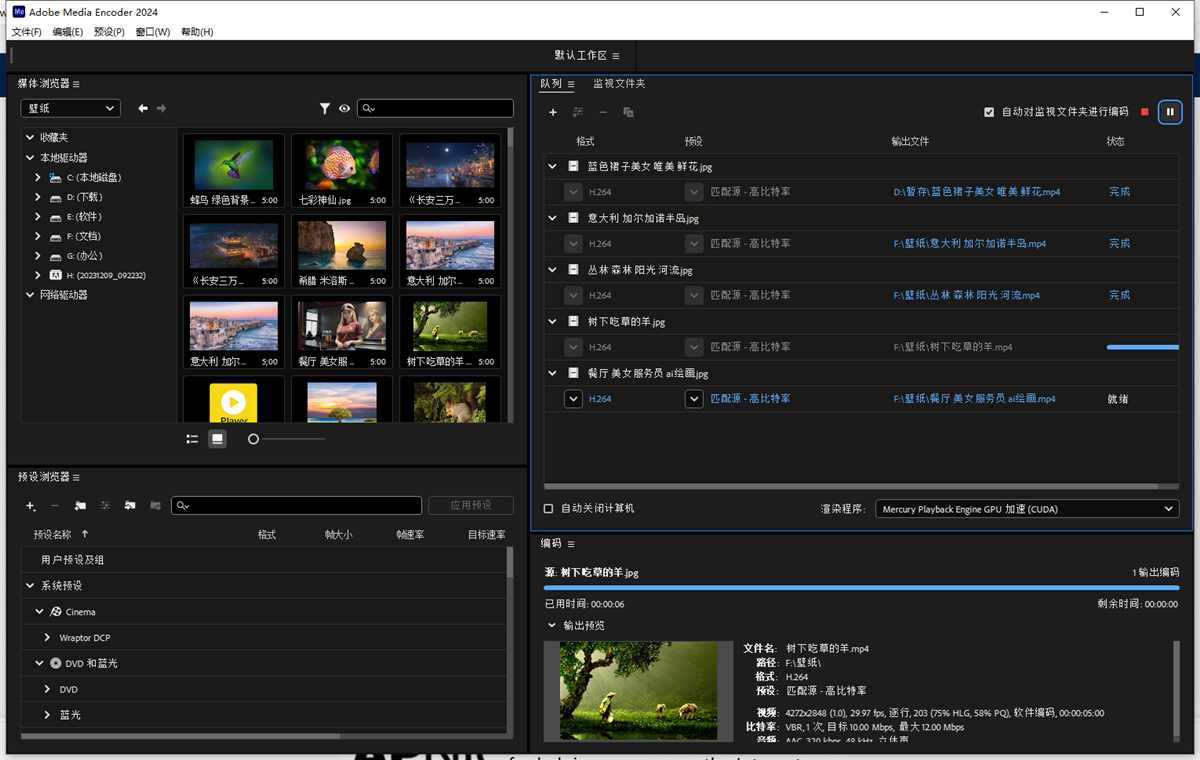Toggle the media browser eye visibility icon

click(x=344, y=108)
